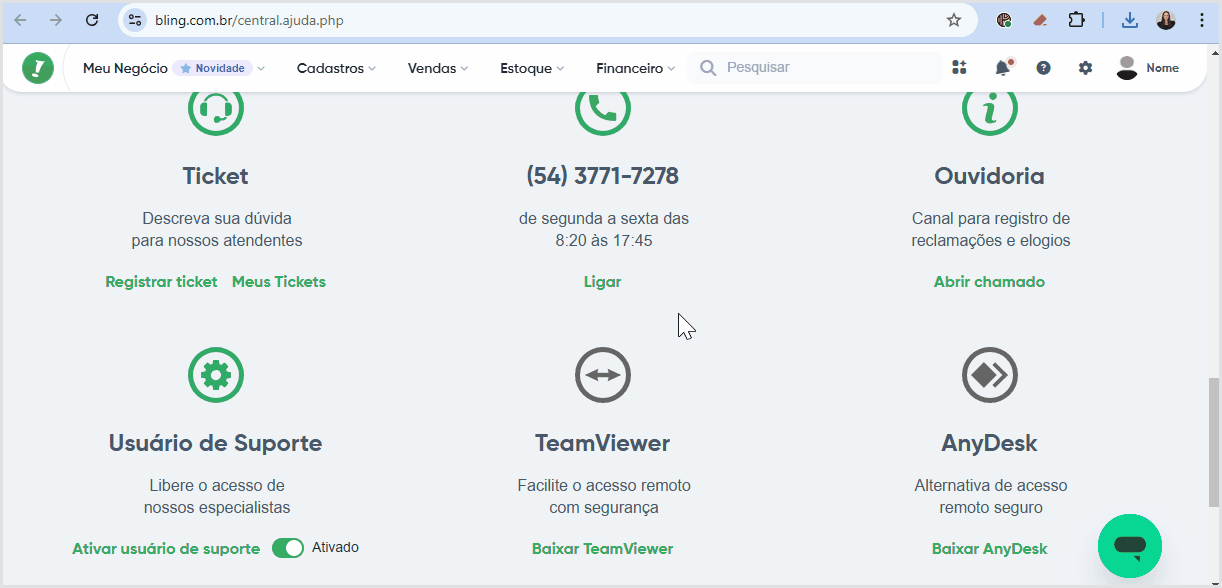Screen dimensions: 1222x588
Task: Open the notifications bell icon
Action: point(1002,68)
